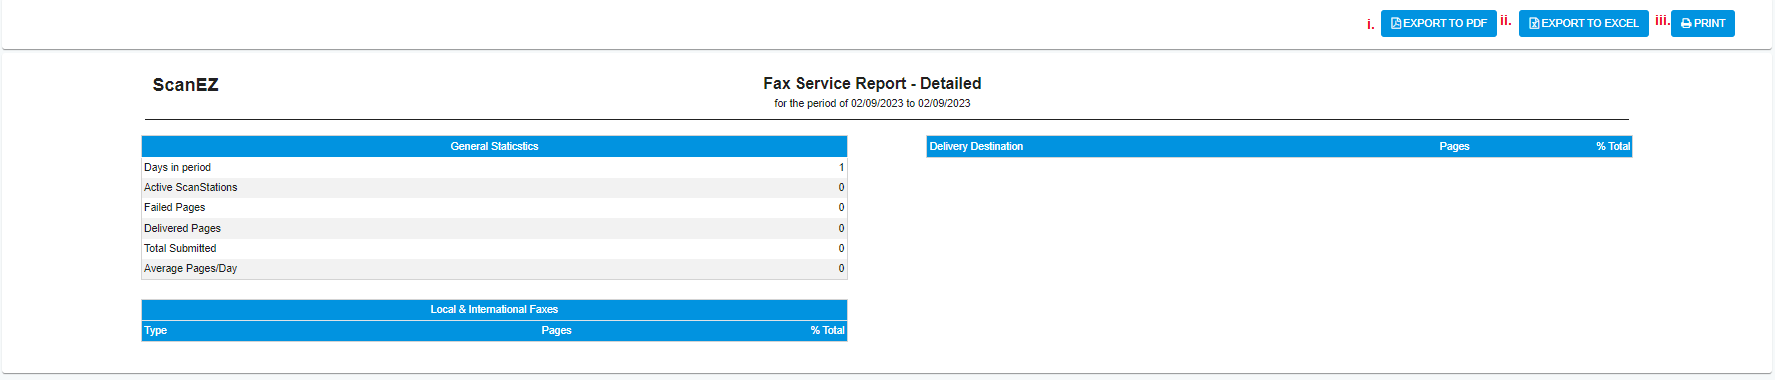Select the 'Average Pages/Day' row label
The width and height of the screenshot is (1775, 380).
[190, 268]
